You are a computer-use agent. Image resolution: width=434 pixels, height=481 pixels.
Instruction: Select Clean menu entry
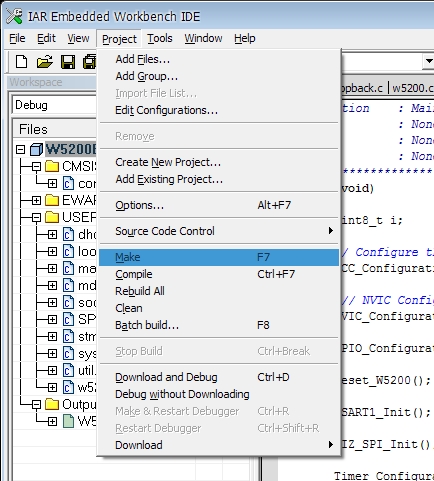coord(219,308)
